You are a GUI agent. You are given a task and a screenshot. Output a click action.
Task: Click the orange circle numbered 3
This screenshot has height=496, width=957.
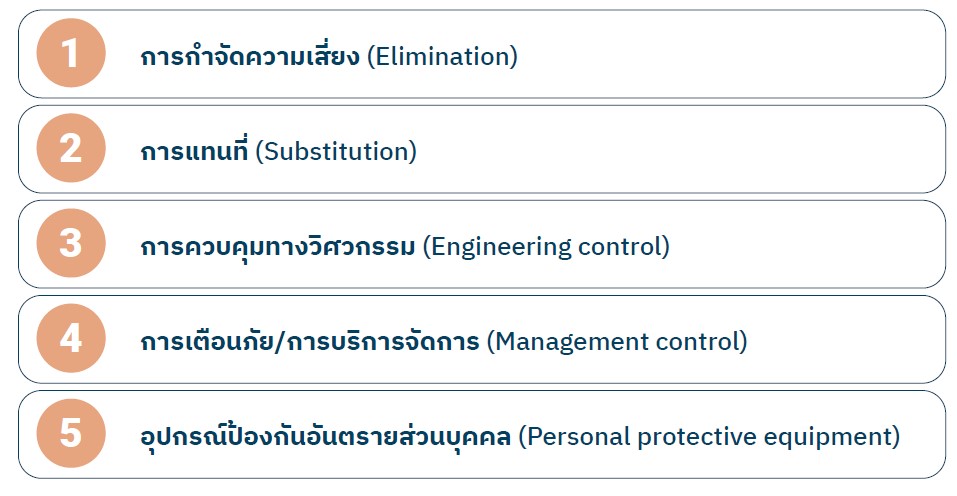(x=71, y=243)
